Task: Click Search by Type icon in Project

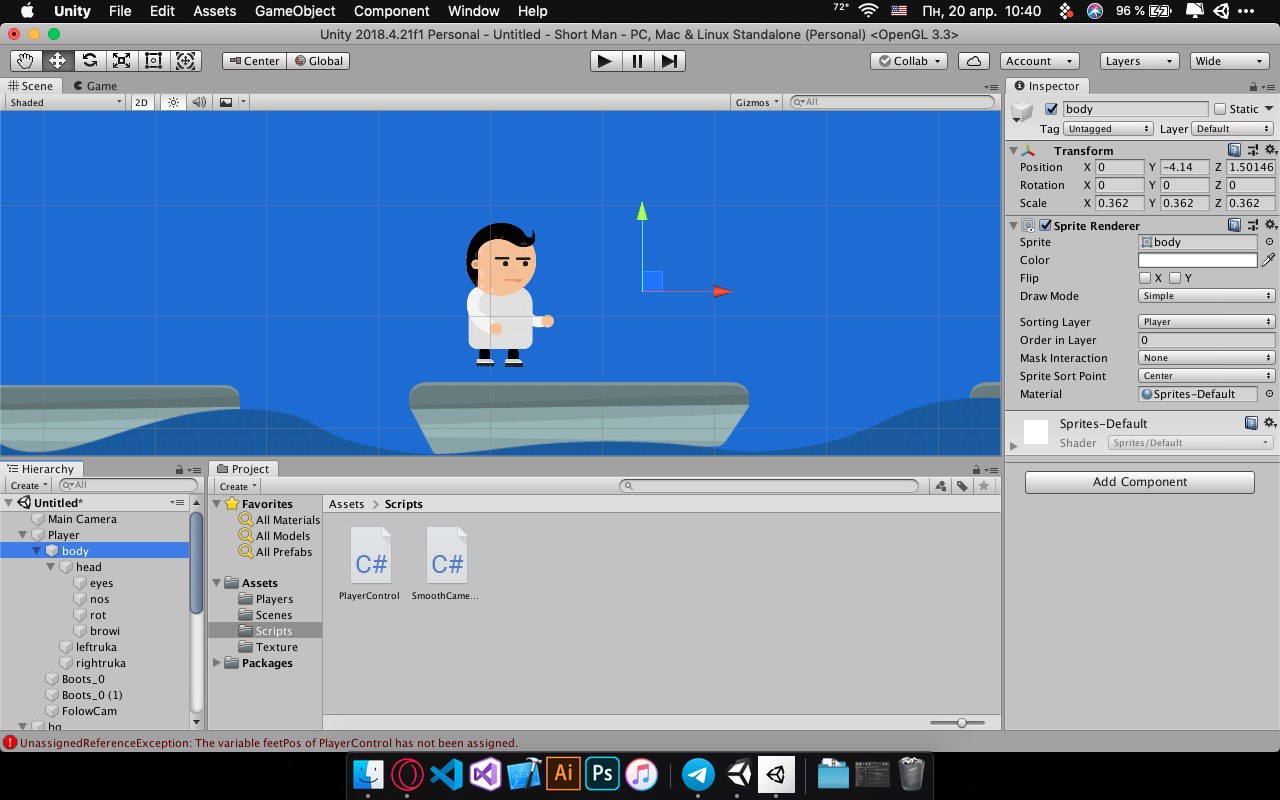Action: tap(940, 486)
